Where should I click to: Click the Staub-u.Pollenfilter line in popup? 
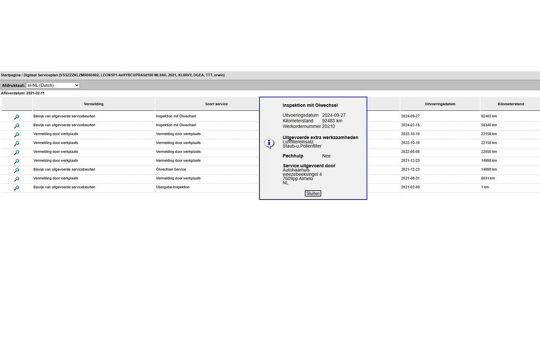[x=302, y=146]
